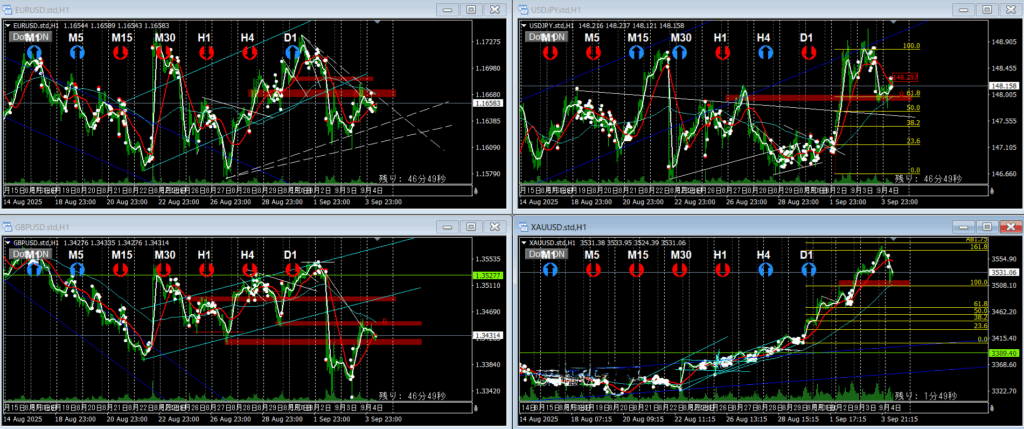Click the M15 red down arrow in EURUSD chart

tap(120, 52)
